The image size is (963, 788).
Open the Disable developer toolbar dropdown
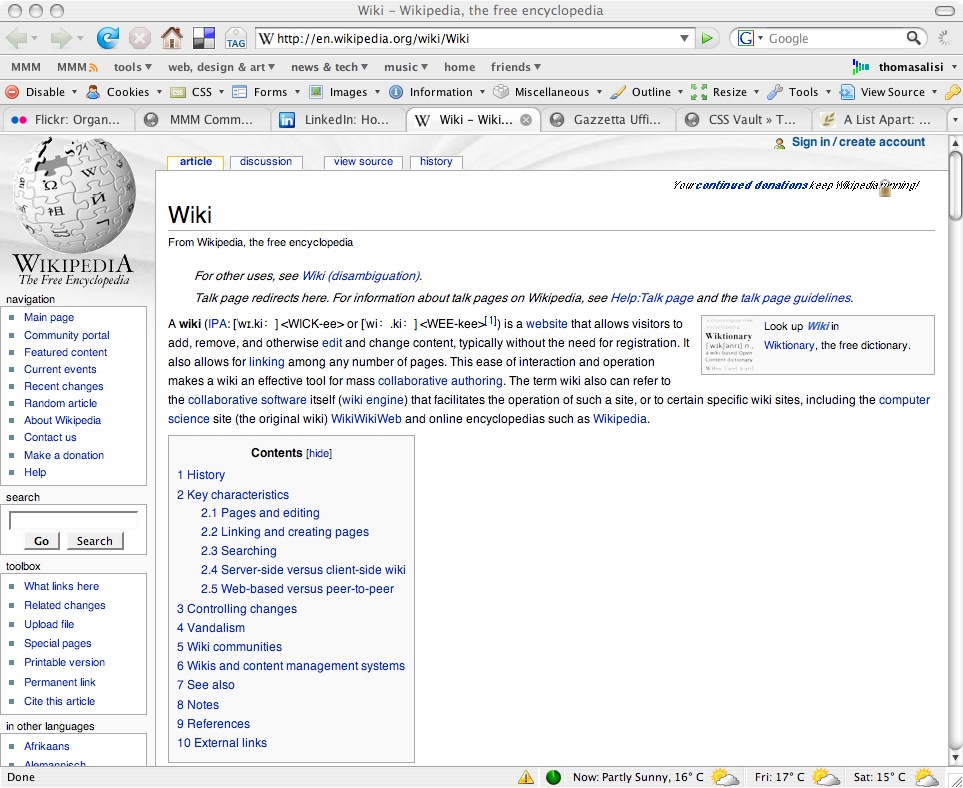click(x=38, y=92)
